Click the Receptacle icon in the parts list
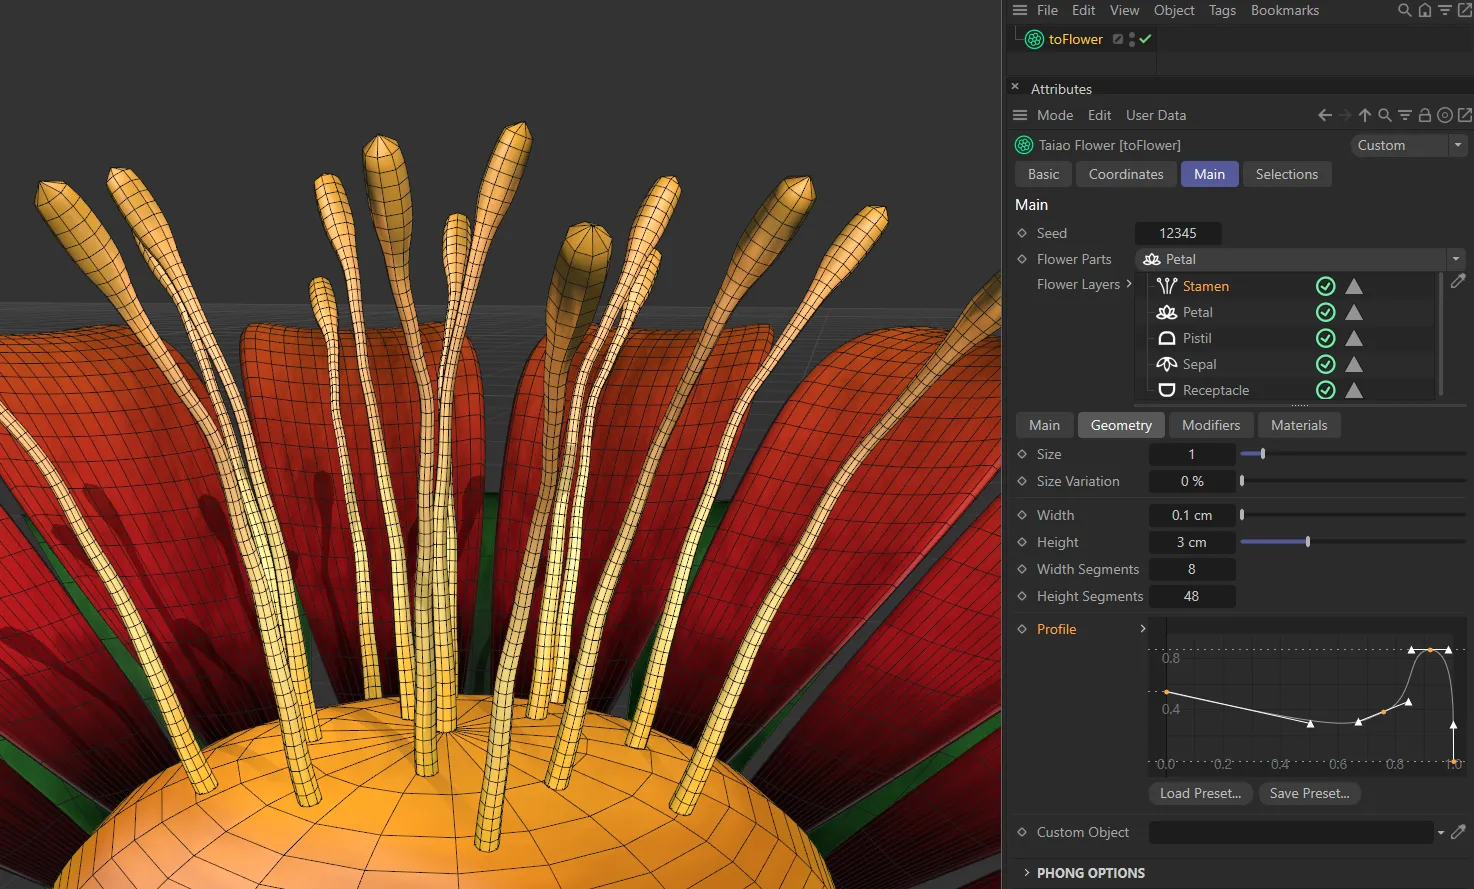Image resolution: width=1474 pixels, height=889 pixels. [1166, 390]
